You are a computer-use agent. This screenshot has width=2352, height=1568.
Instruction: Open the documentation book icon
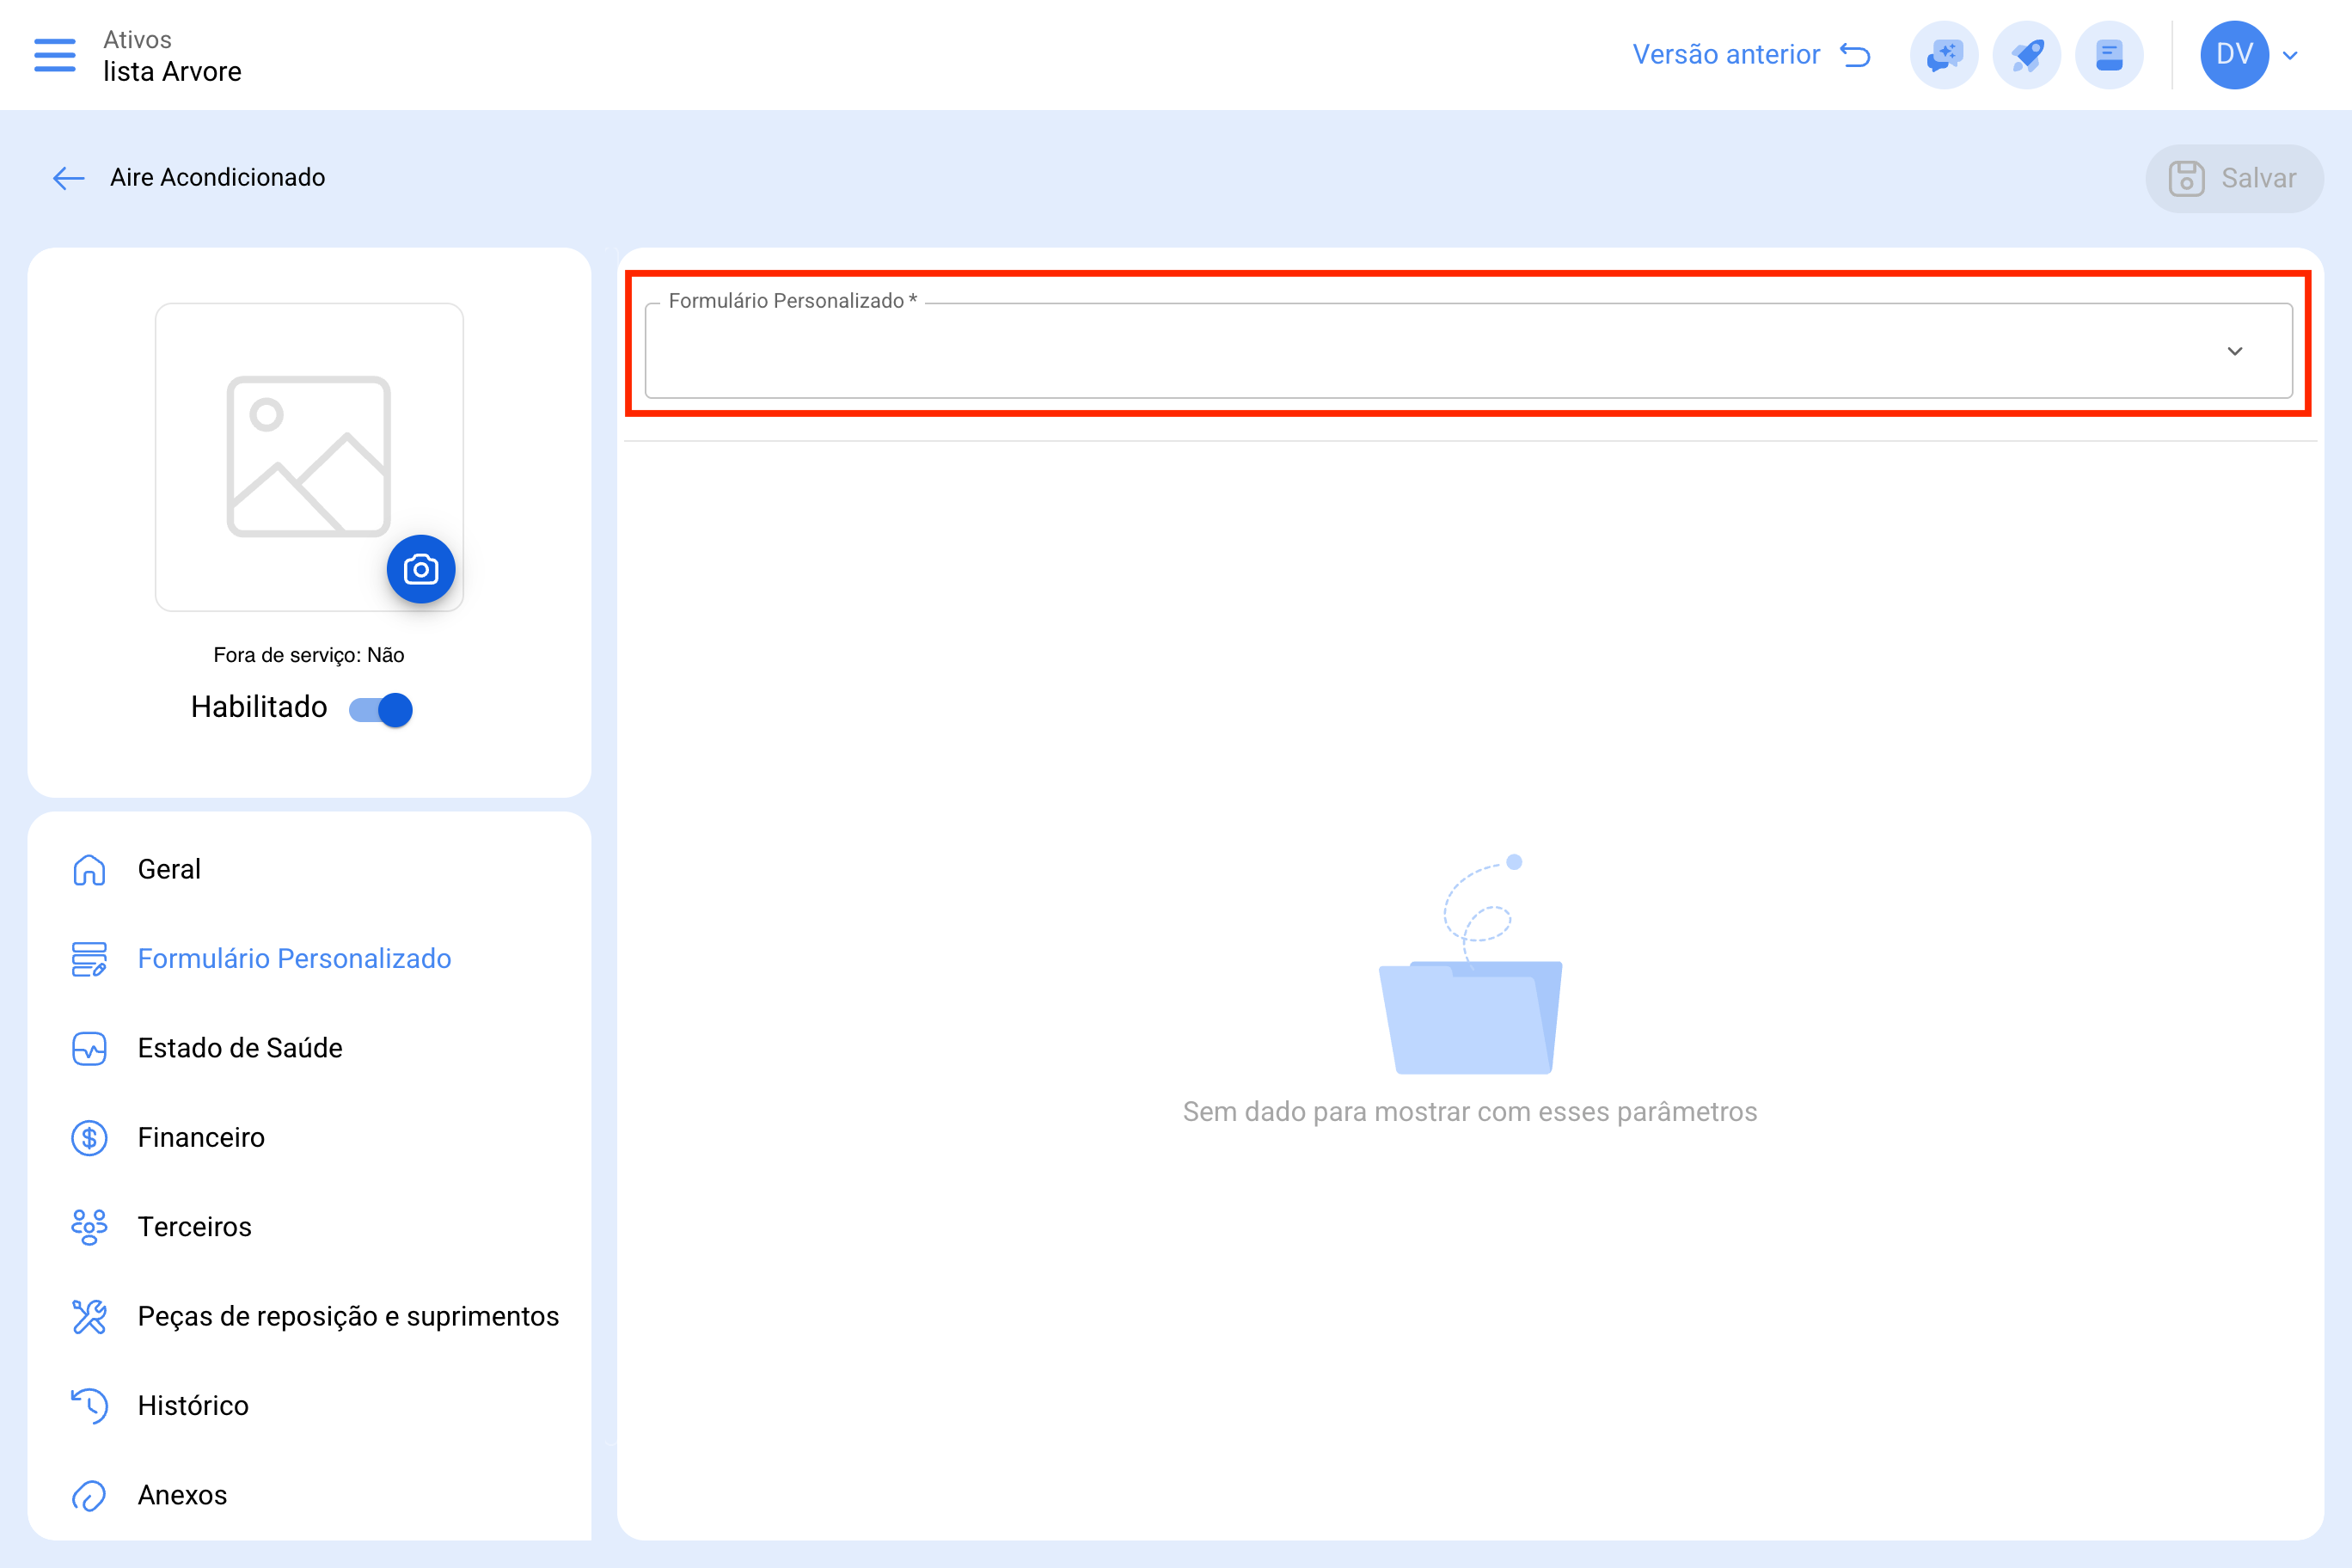click(2109, 55)
